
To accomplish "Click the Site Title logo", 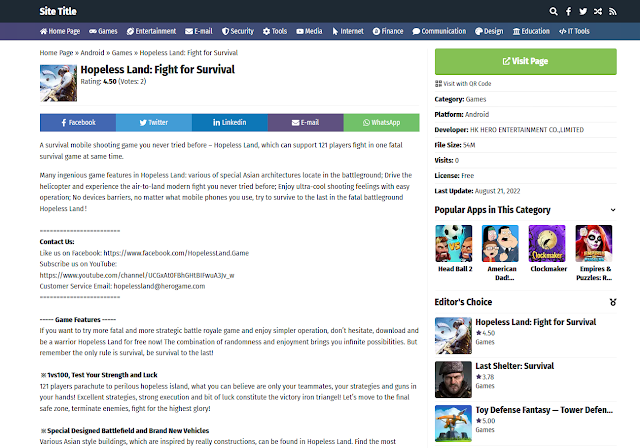I will [58, 11].
